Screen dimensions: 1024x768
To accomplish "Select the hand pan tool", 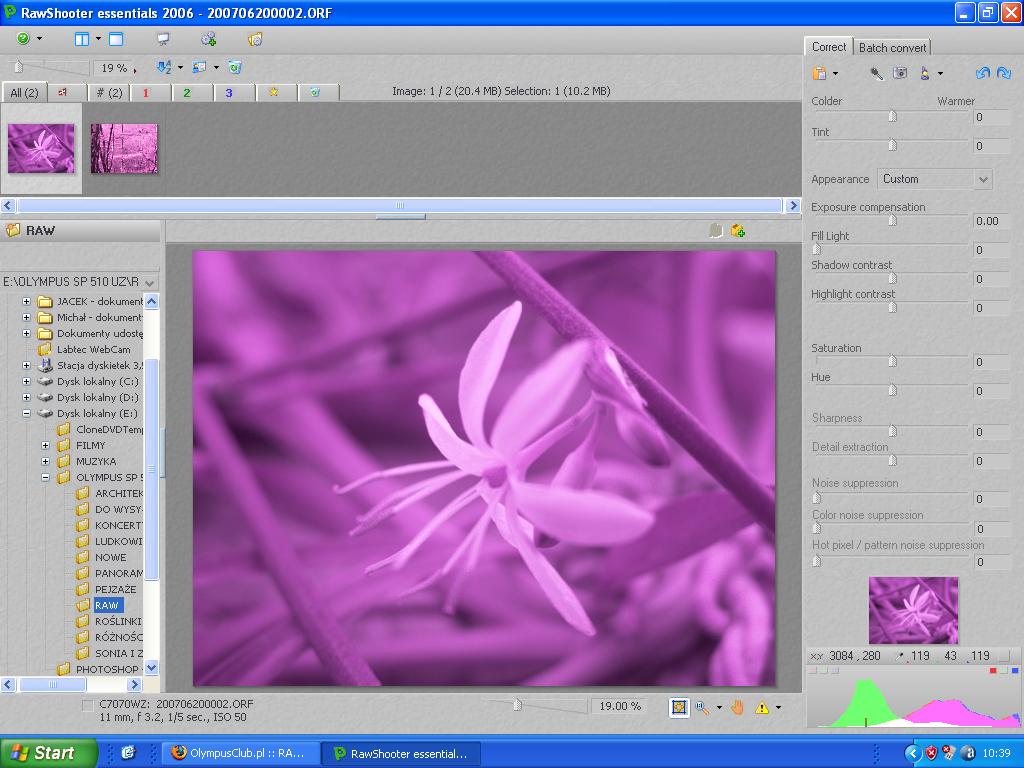I will tap(737, 707).
